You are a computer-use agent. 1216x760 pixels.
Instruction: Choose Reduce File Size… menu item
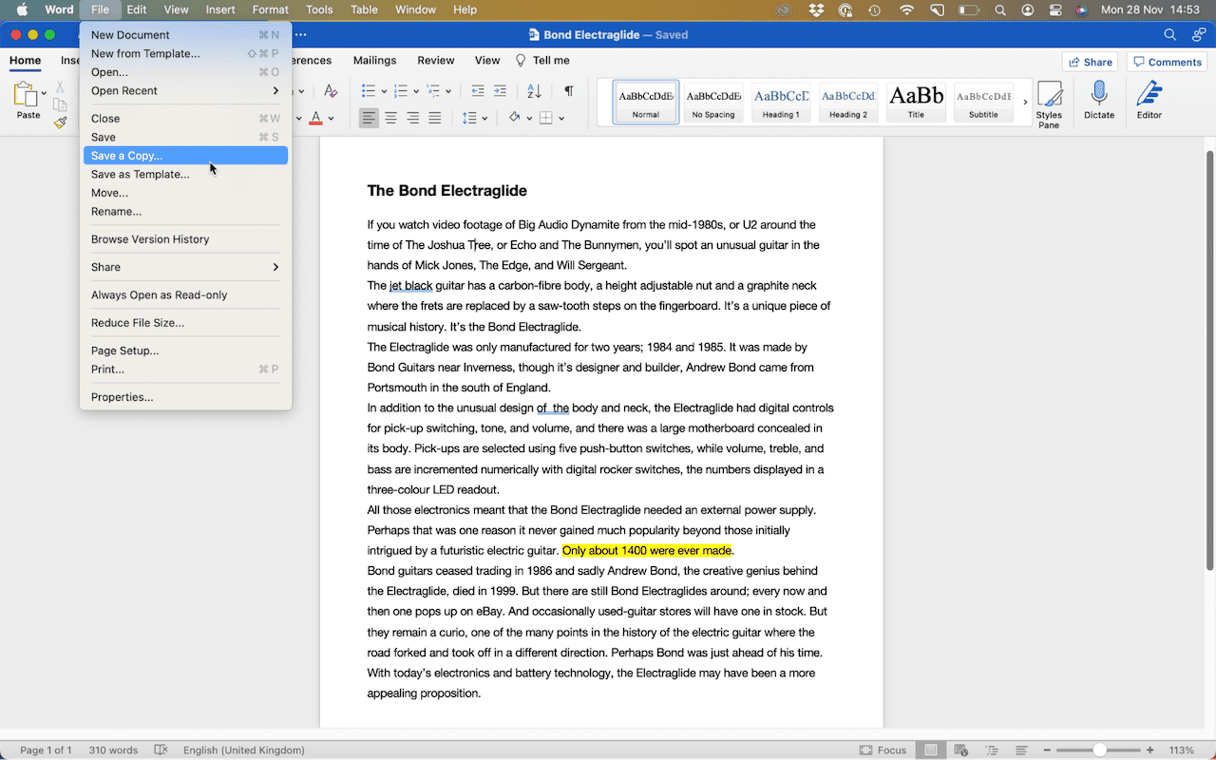[x=185, y=323]
